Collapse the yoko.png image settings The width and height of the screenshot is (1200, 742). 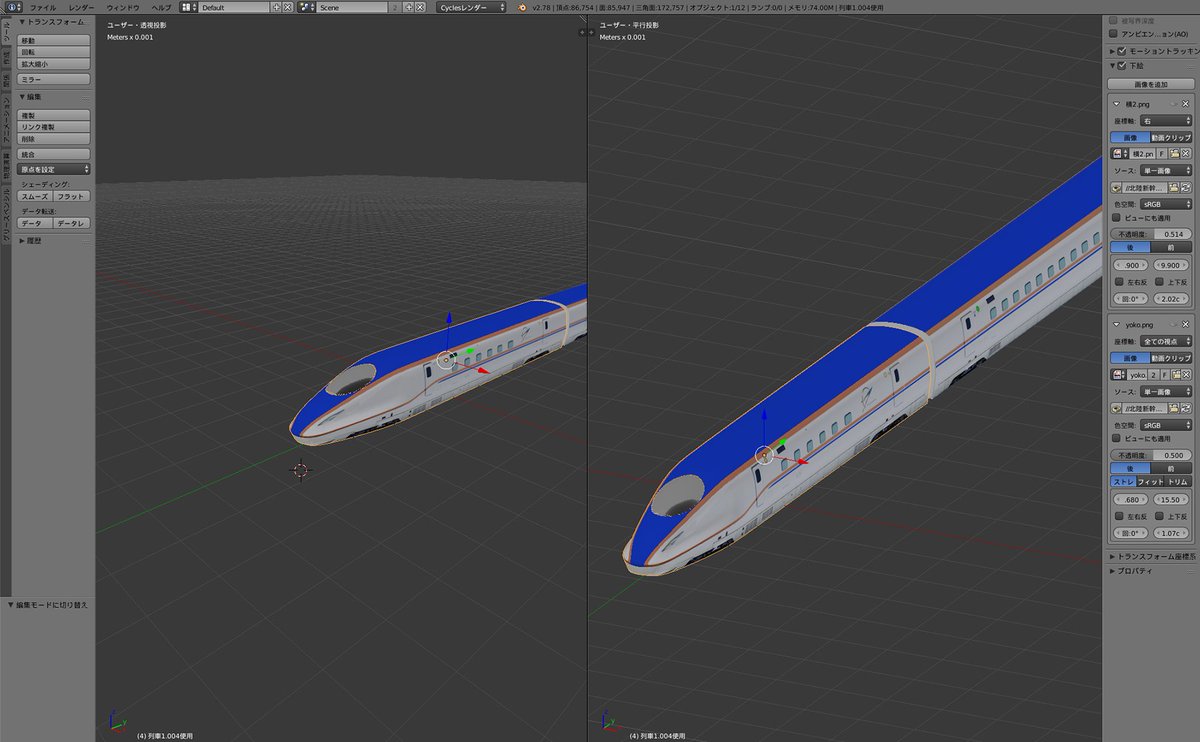(x=1117, y=324)
